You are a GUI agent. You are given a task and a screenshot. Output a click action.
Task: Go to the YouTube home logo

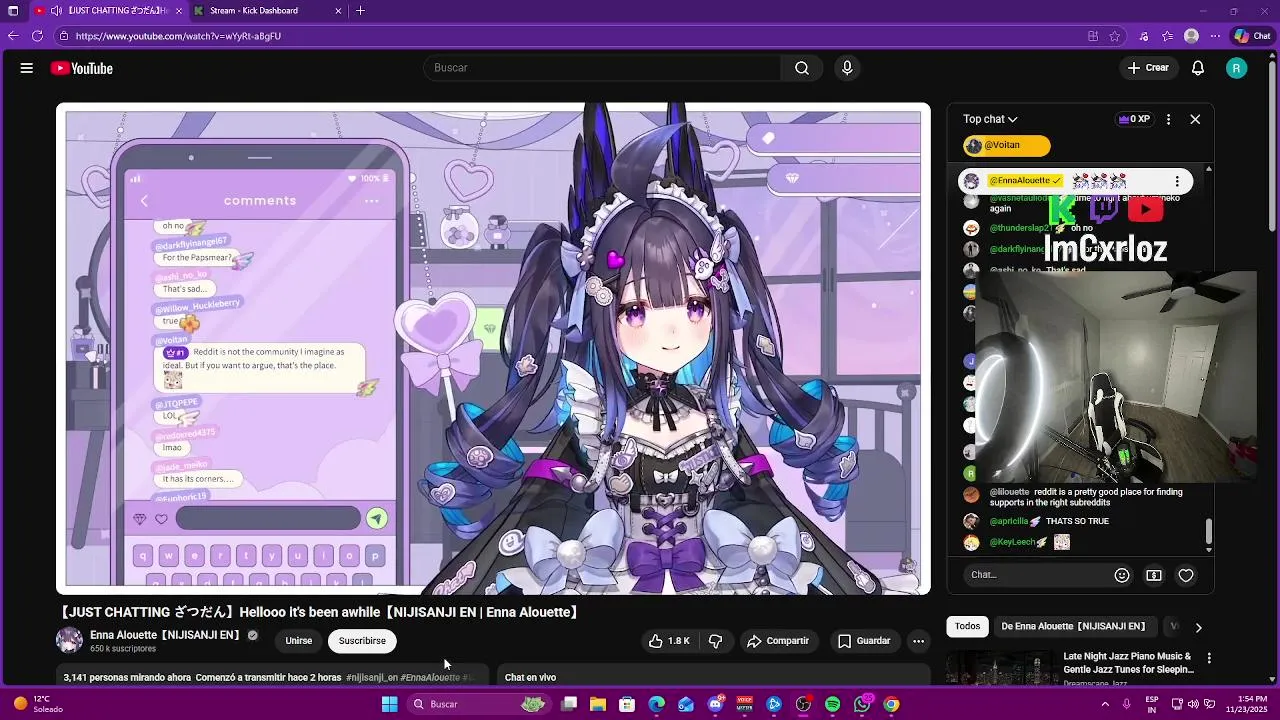point(82,68)
